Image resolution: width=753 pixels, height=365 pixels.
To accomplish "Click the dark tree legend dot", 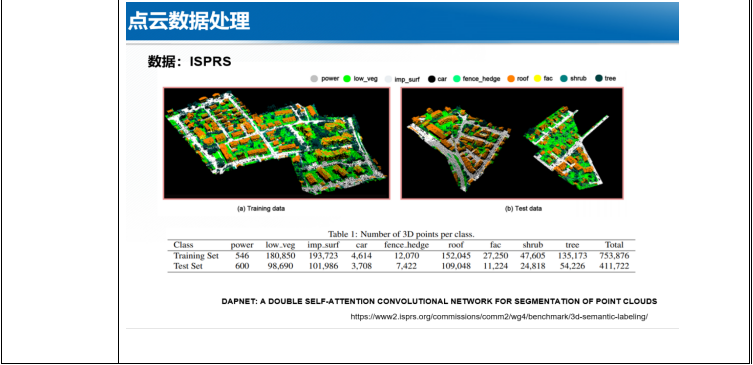I will tap(599, 79).
